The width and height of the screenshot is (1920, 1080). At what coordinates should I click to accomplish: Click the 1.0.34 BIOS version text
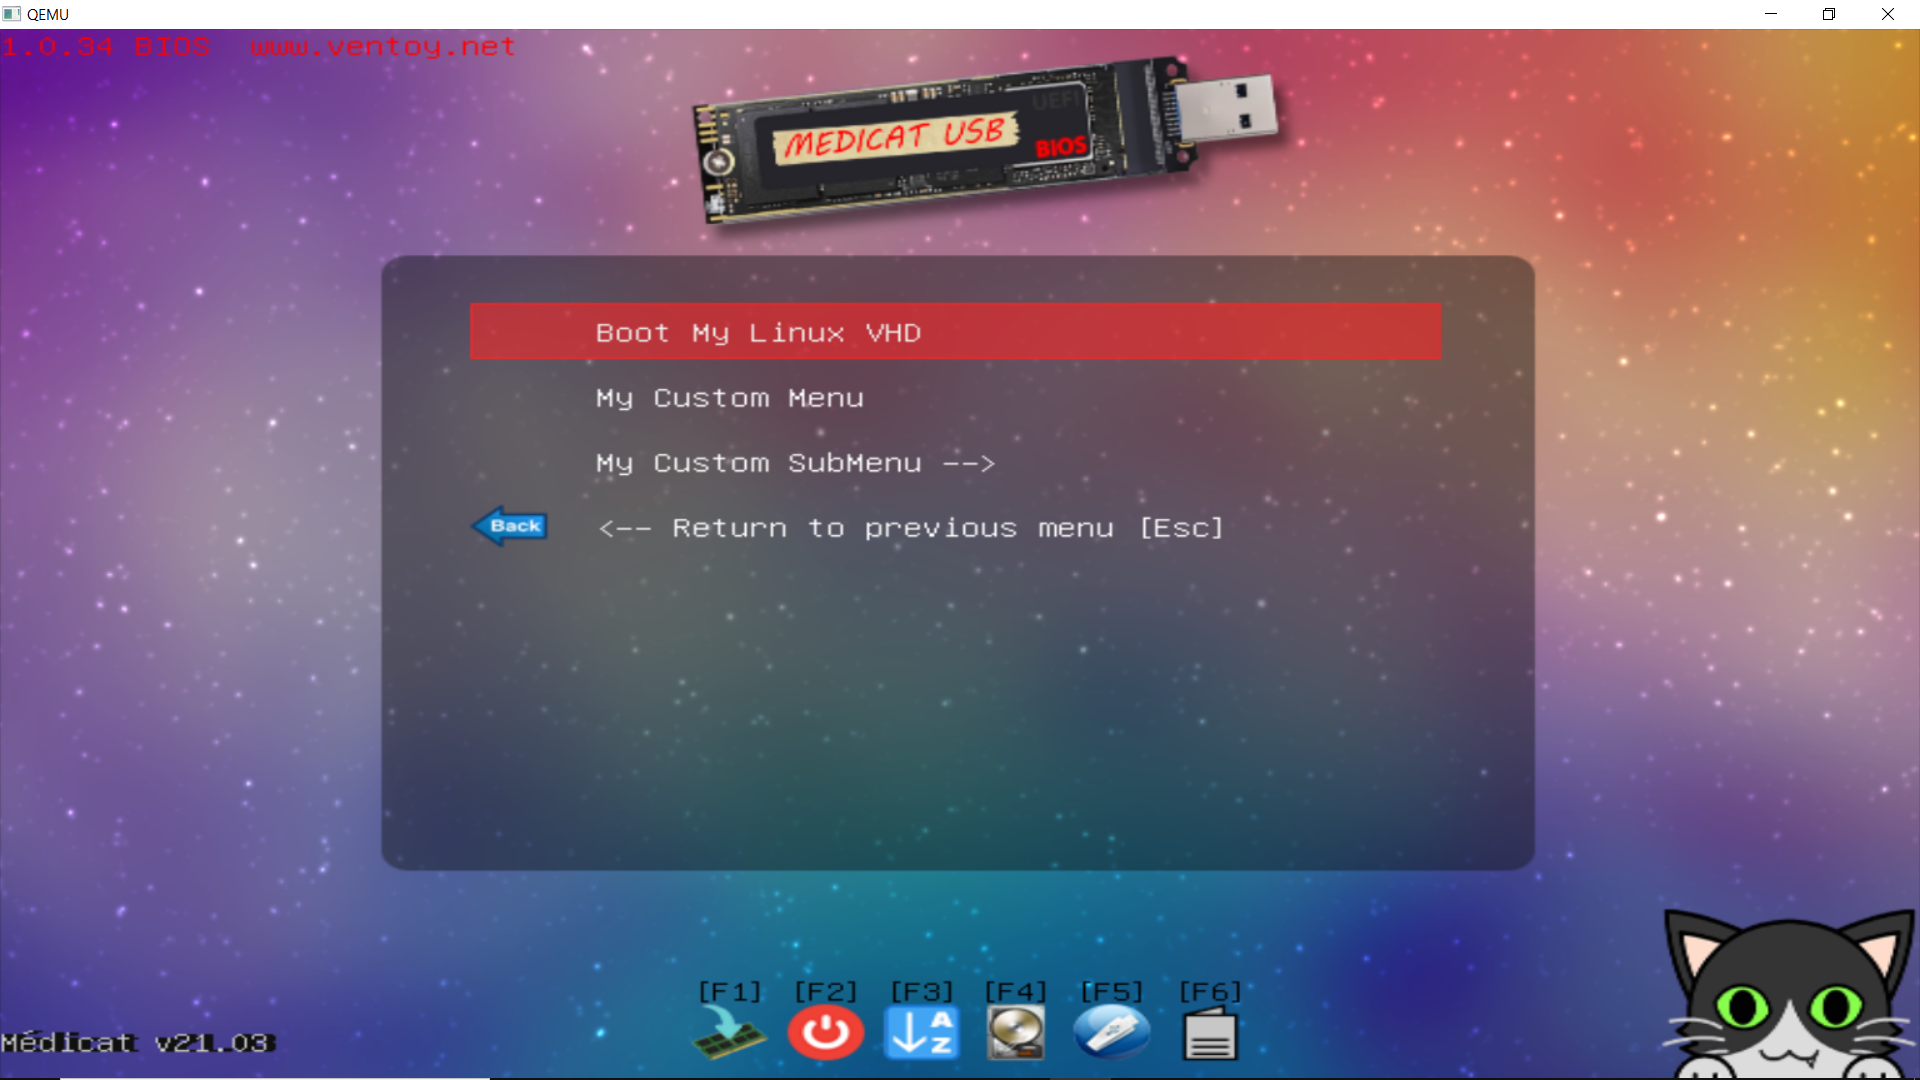[106, 47]
